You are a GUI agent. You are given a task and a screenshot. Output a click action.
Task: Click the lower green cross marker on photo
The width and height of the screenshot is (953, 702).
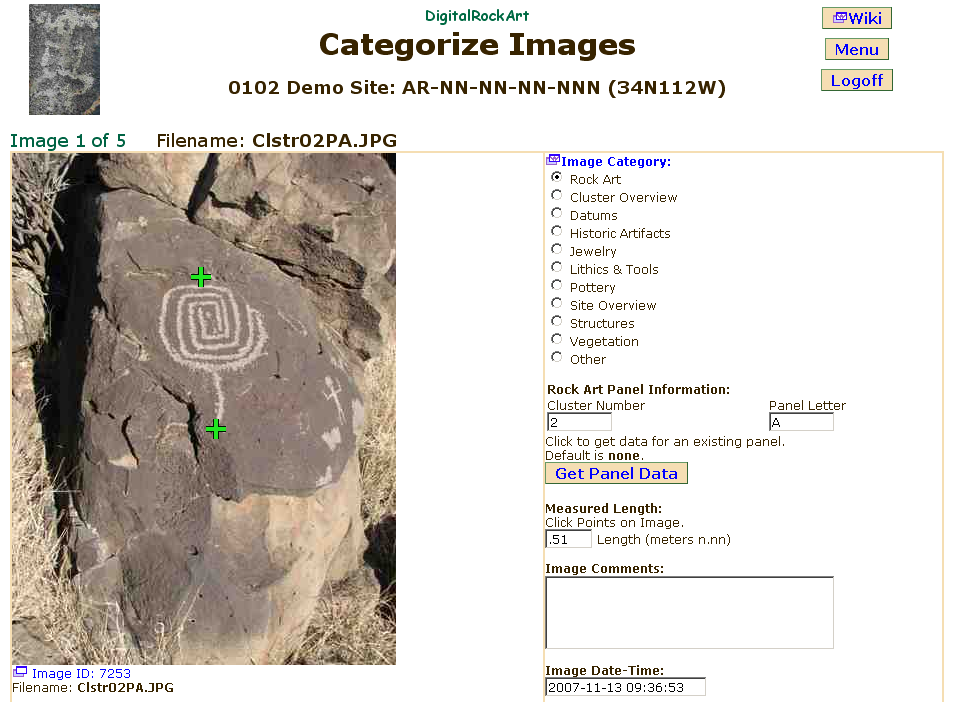tap(215, 430)
